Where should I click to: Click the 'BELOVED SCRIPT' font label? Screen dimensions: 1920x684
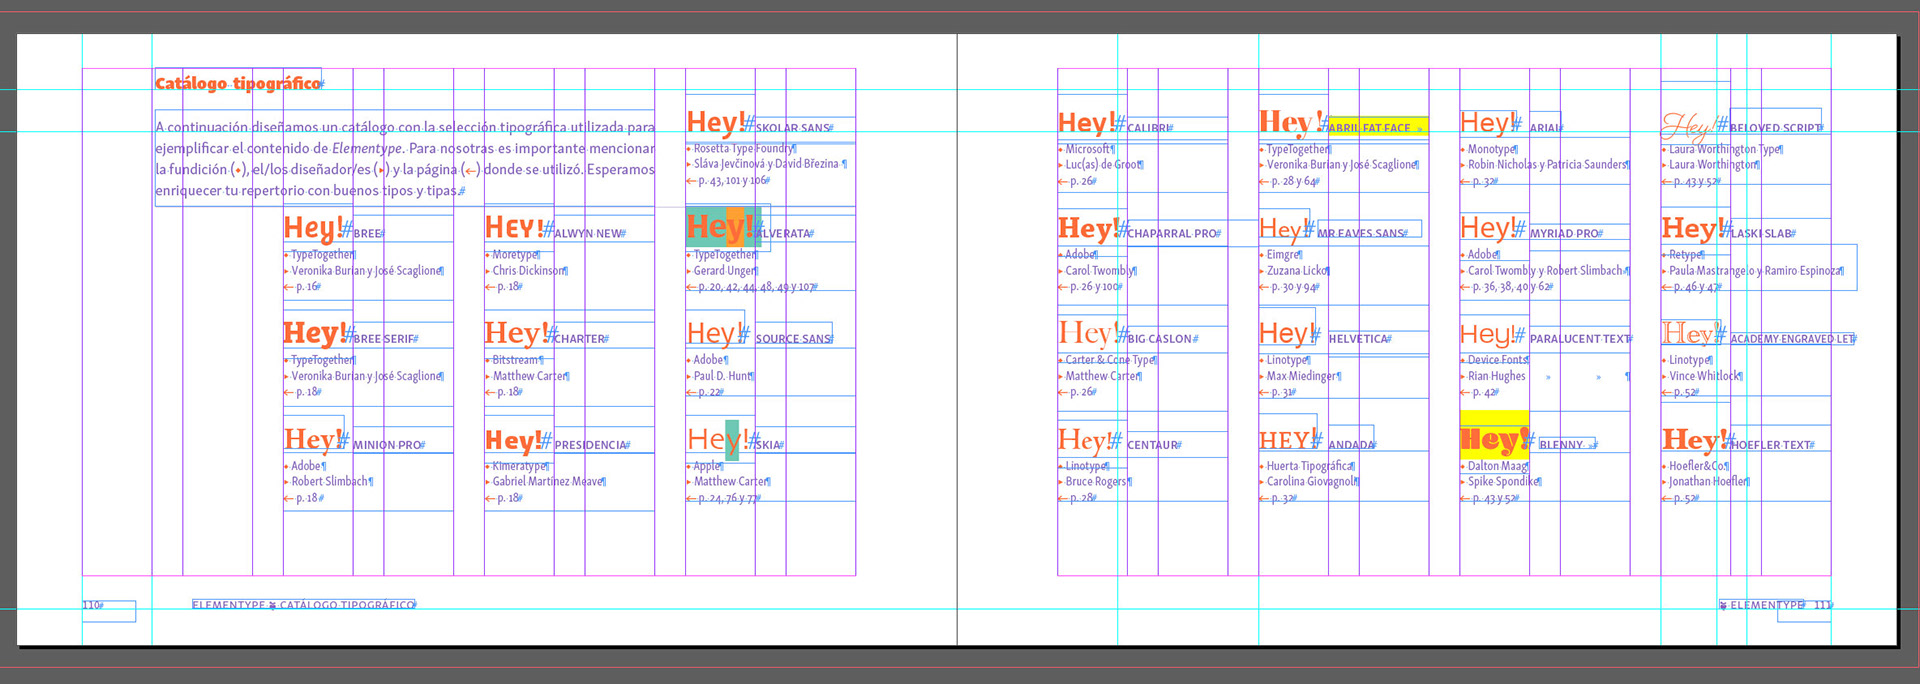[1774, 128]
